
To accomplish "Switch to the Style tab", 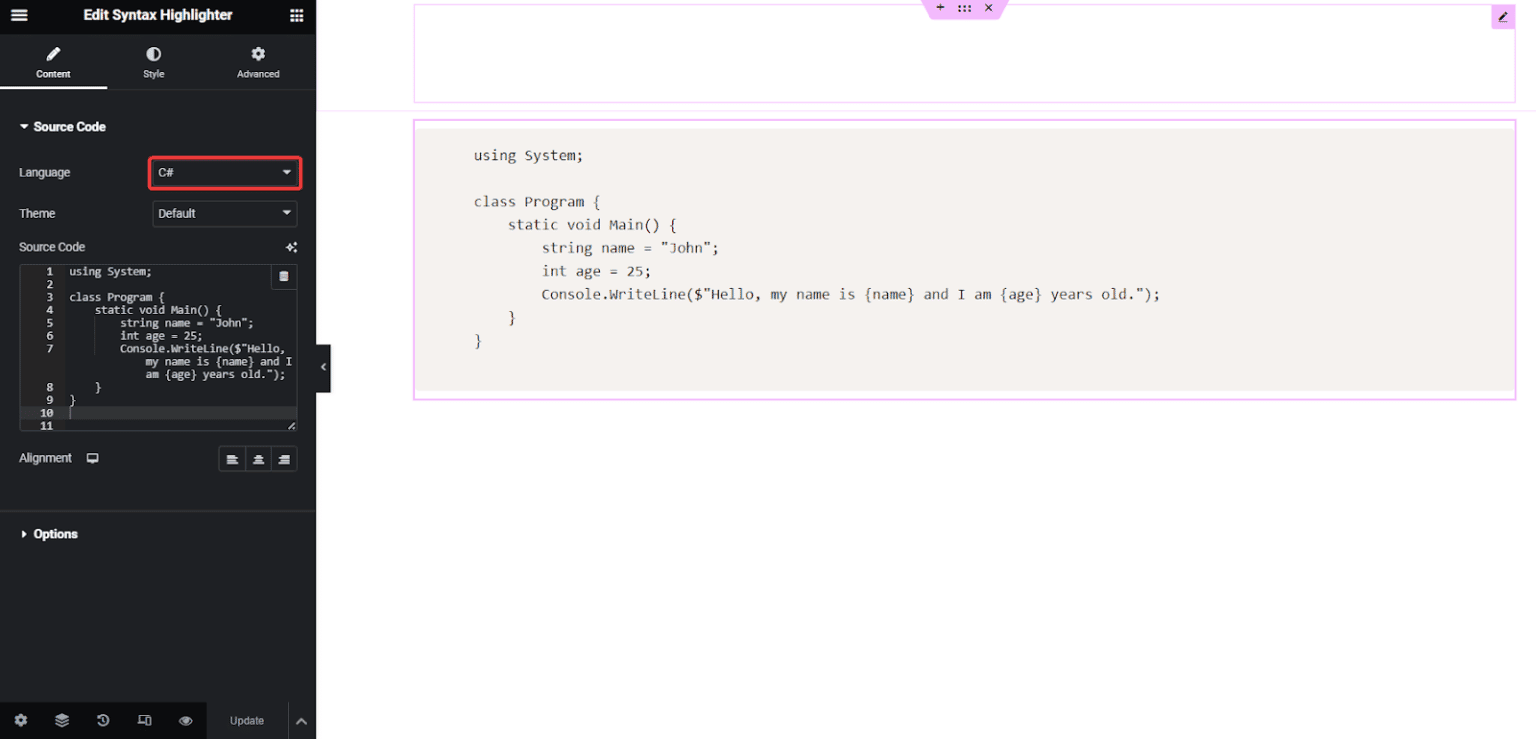I will click(153, 62).
